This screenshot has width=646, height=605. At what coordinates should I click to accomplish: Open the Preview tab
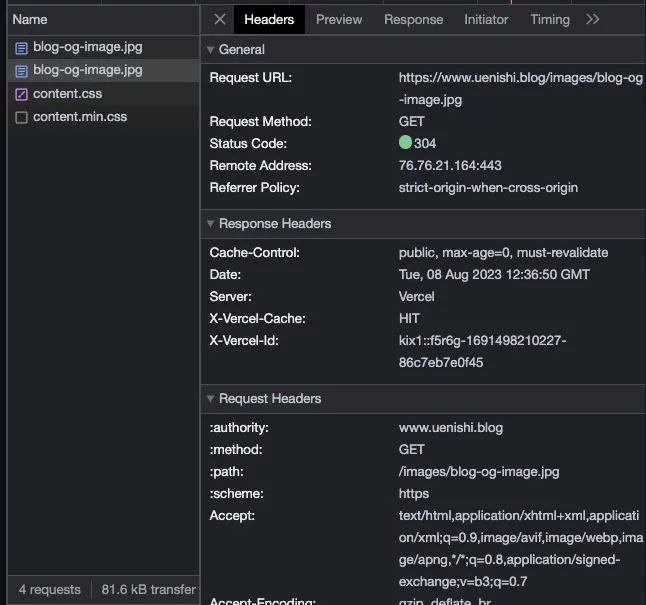click(x=339, y=20)
